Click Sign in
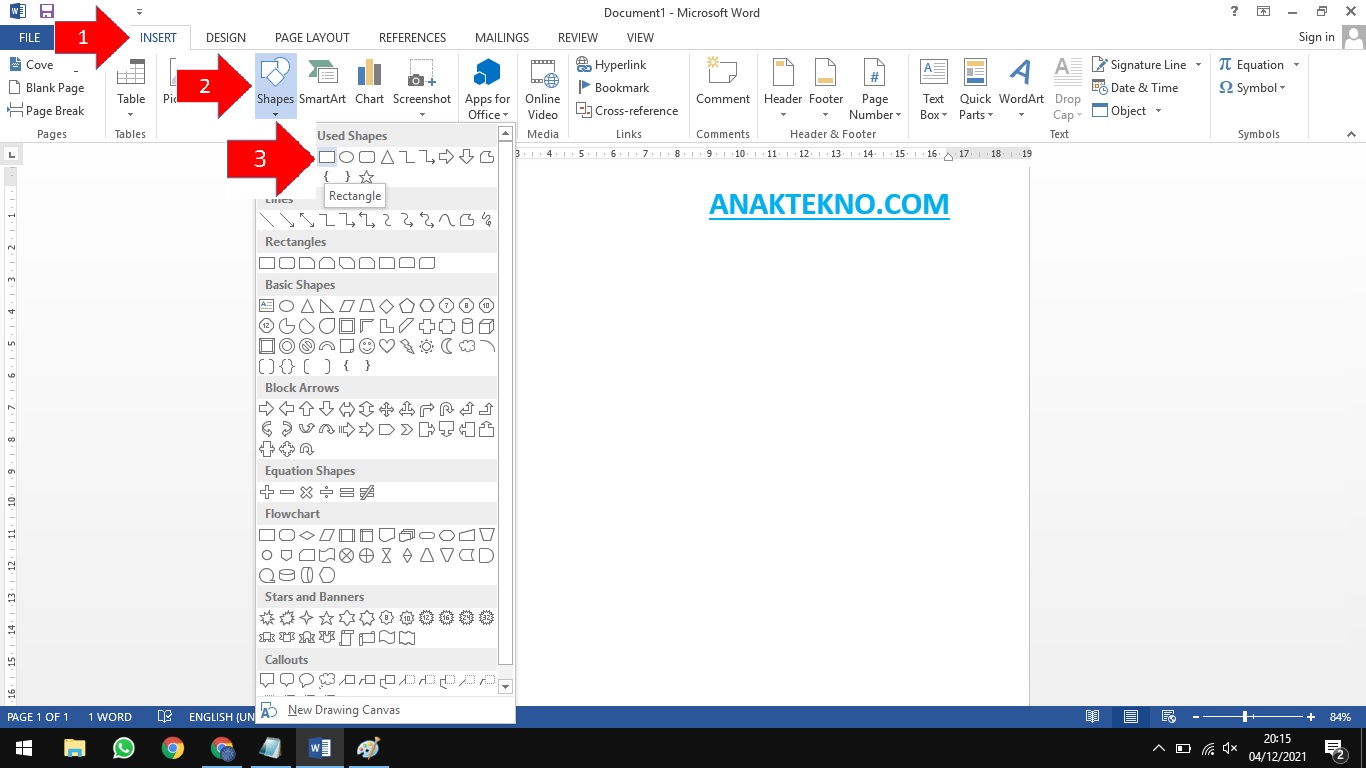The height and width of the screenshot is (768, 1366). (1316, 37)
